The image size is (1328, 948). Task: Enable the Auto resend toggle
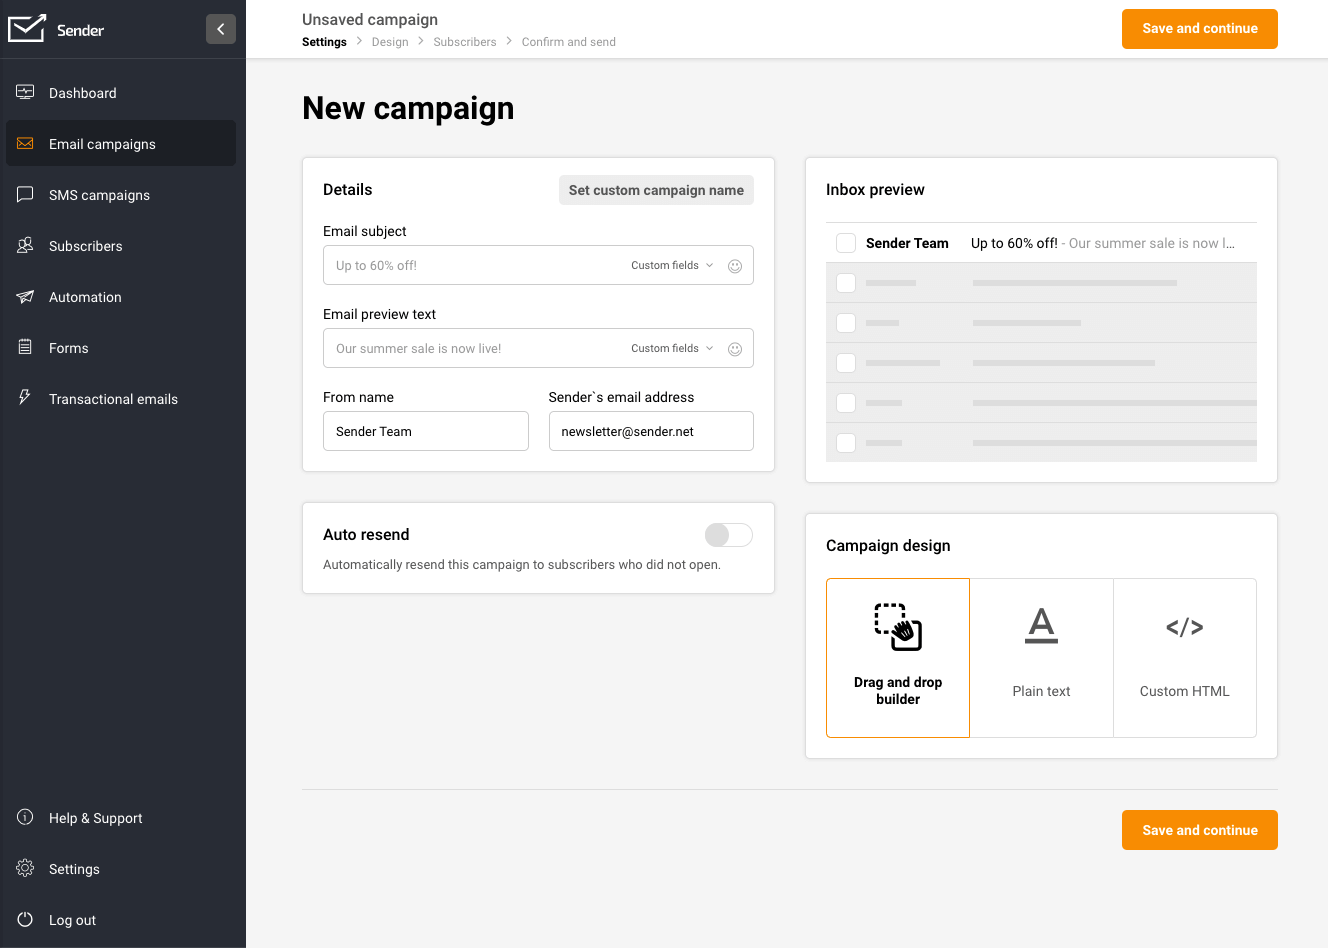pos(728,535)
